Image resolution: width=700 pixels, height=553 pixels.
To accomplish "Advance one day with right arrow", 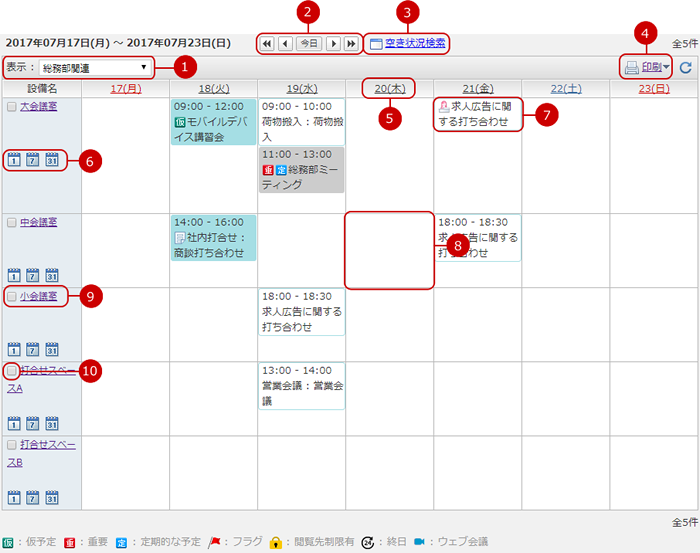I will [333, 44].
